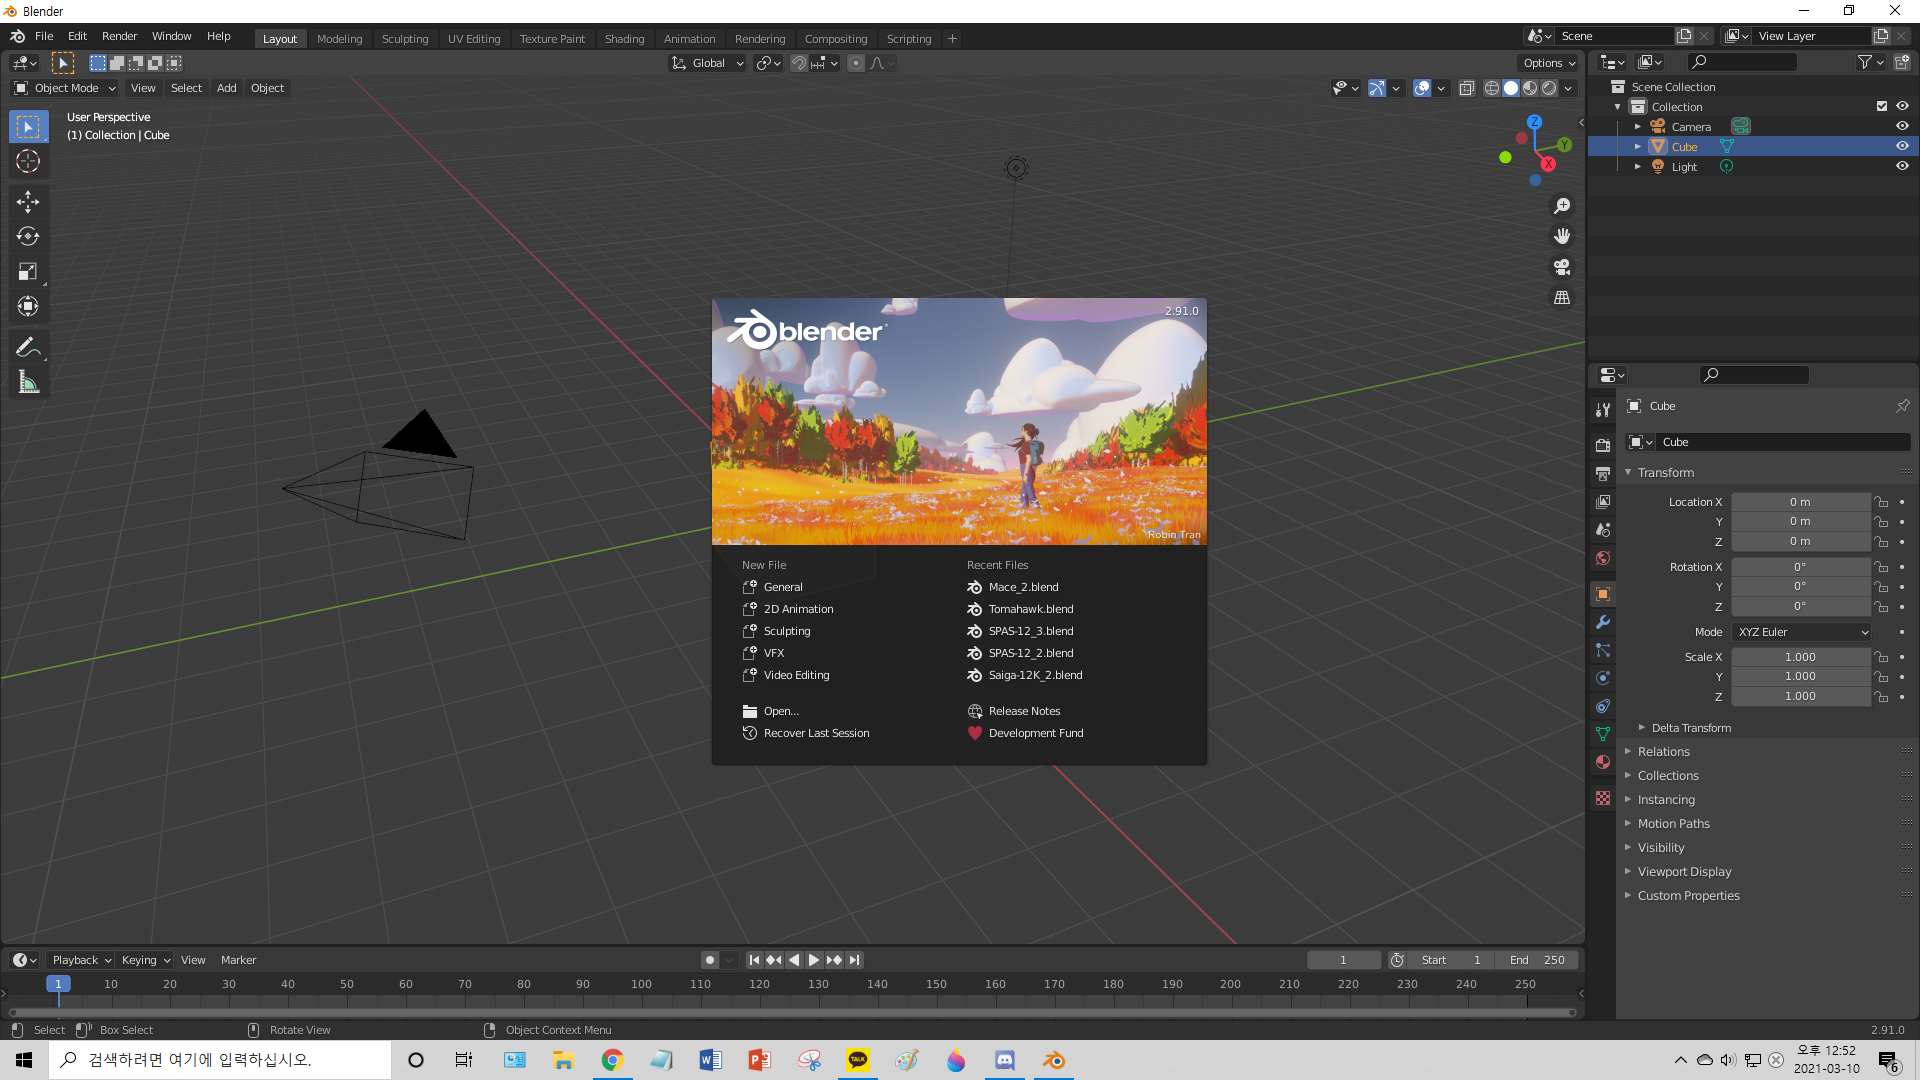Open World properties tab icon
This screenshot has height=1080, width=1920.
1603,558
